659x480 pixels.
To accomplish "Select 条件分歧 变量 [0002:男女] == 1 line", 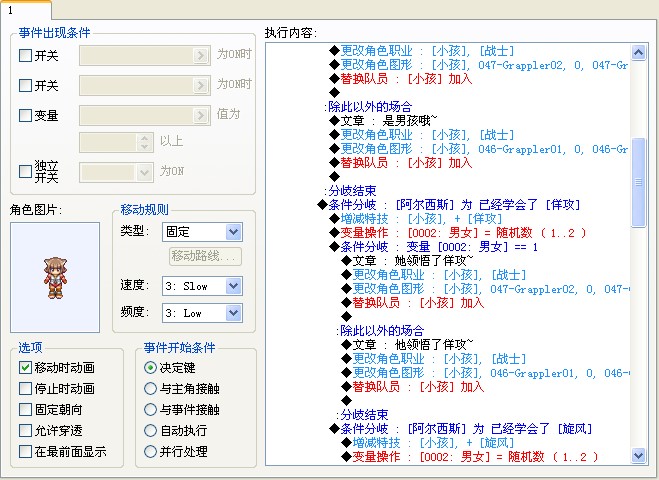I will [x=433, y=247].
